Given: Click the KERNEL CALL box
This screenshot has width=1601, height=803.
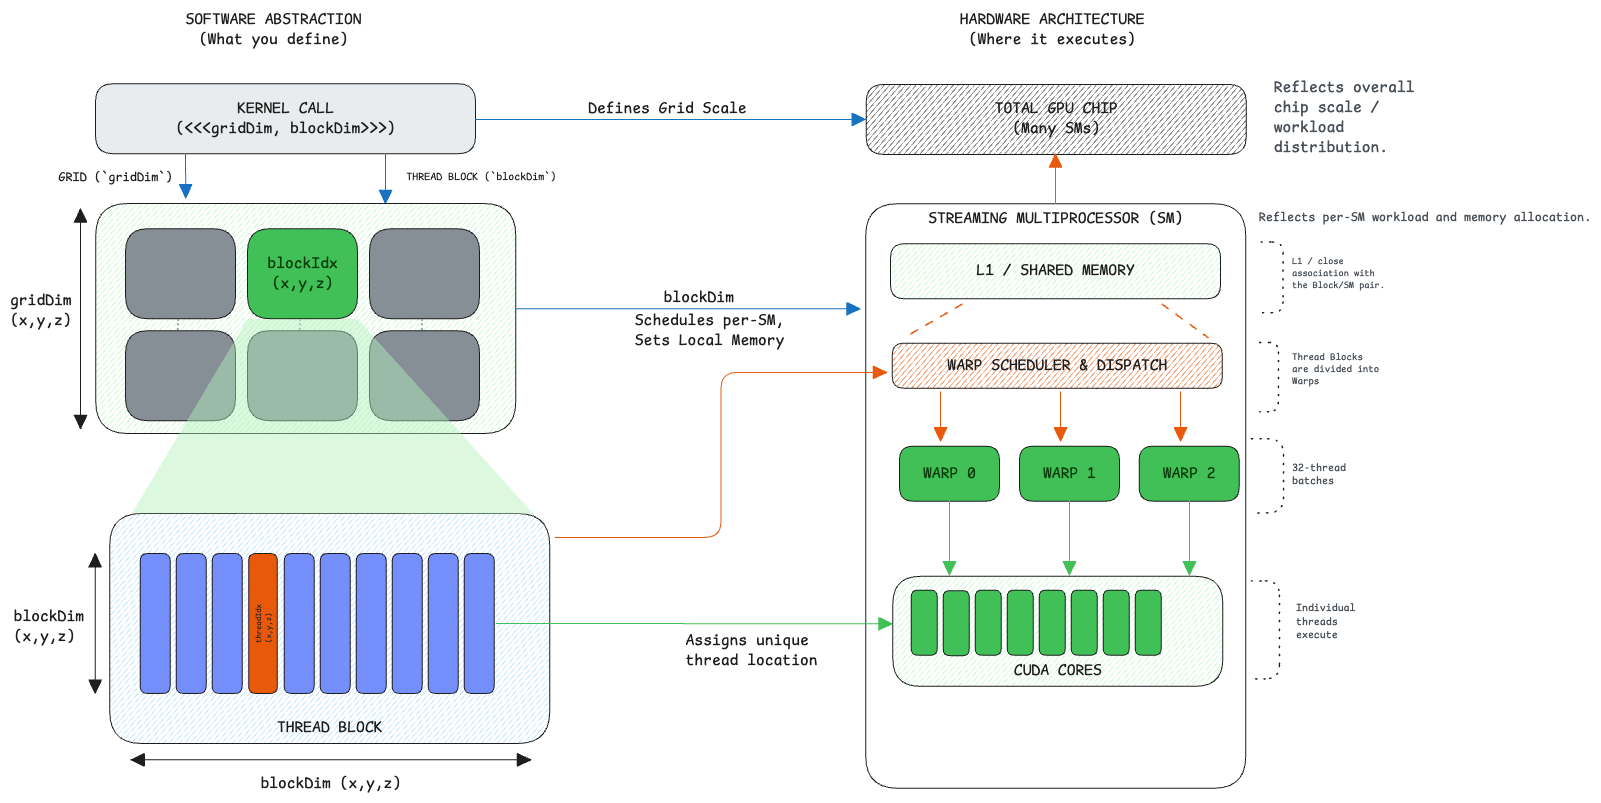Looking at the screenshot, I should (285, 118).
